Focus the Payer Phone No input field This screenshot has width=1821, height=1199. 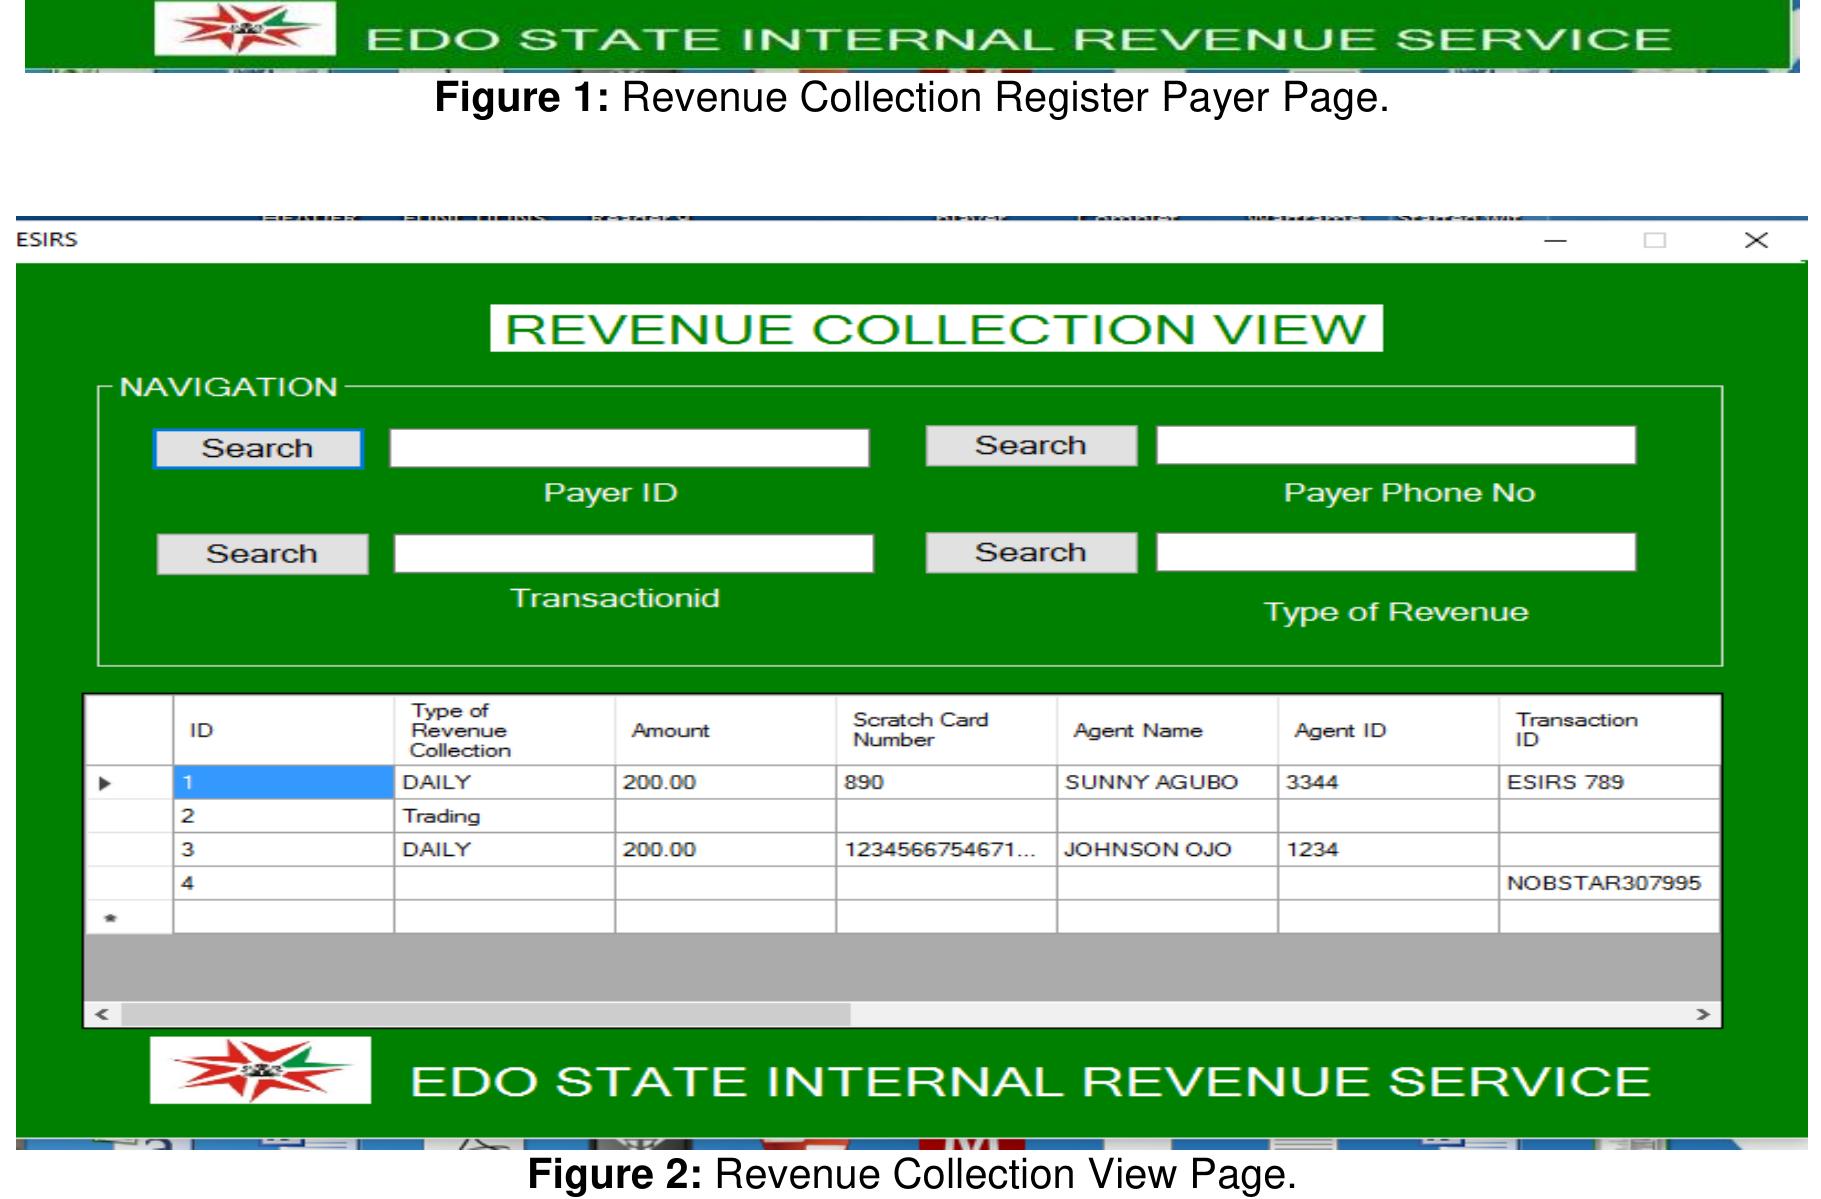(1396, 445)
